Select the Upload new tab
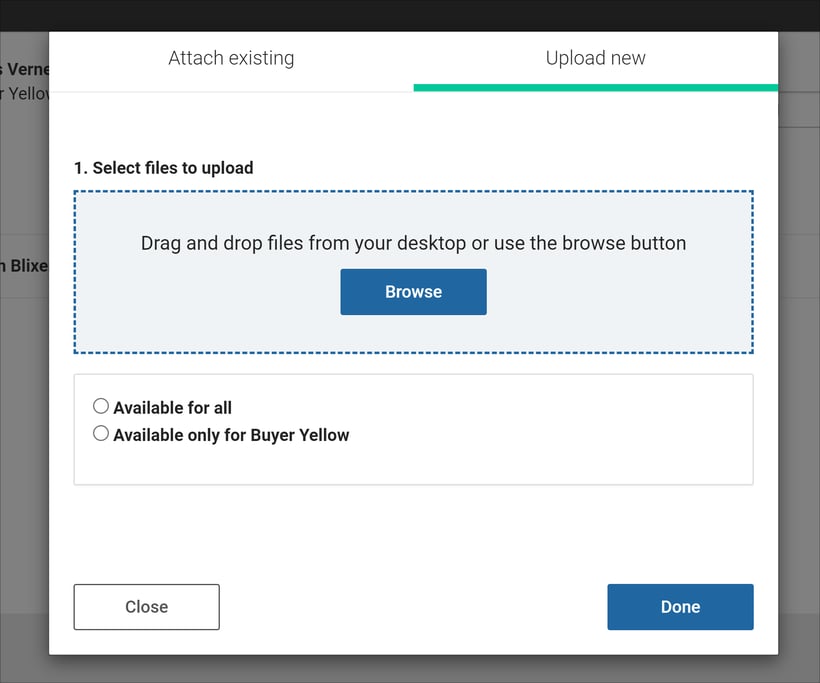 [x=595, y=58]
